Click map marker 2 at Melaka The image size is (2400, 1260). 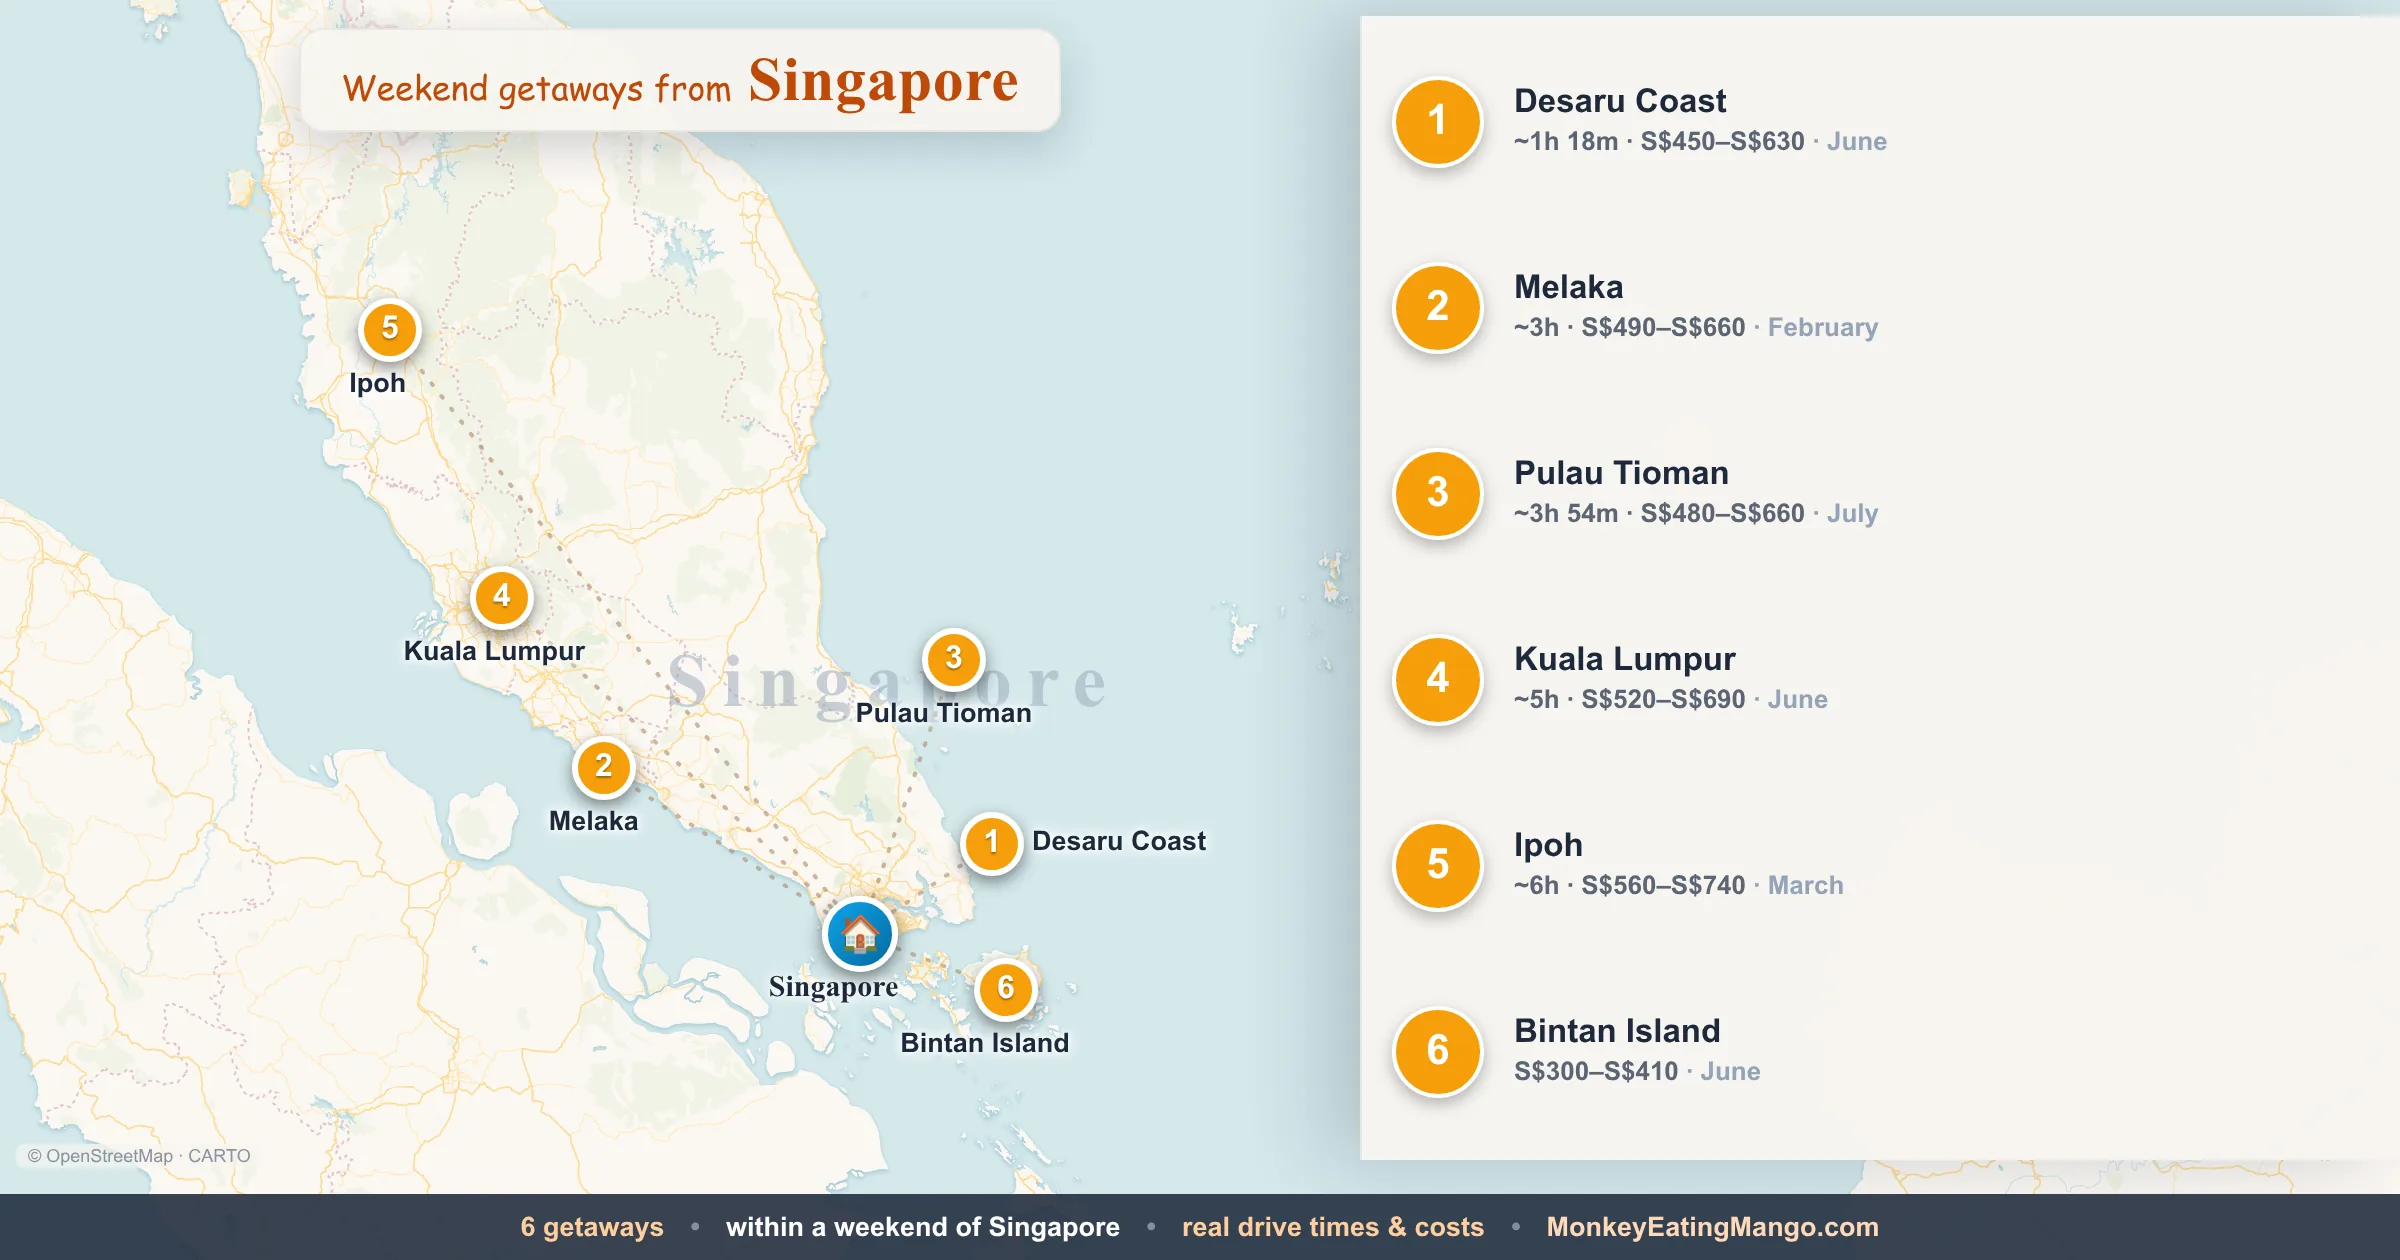(x=603, y=767)
